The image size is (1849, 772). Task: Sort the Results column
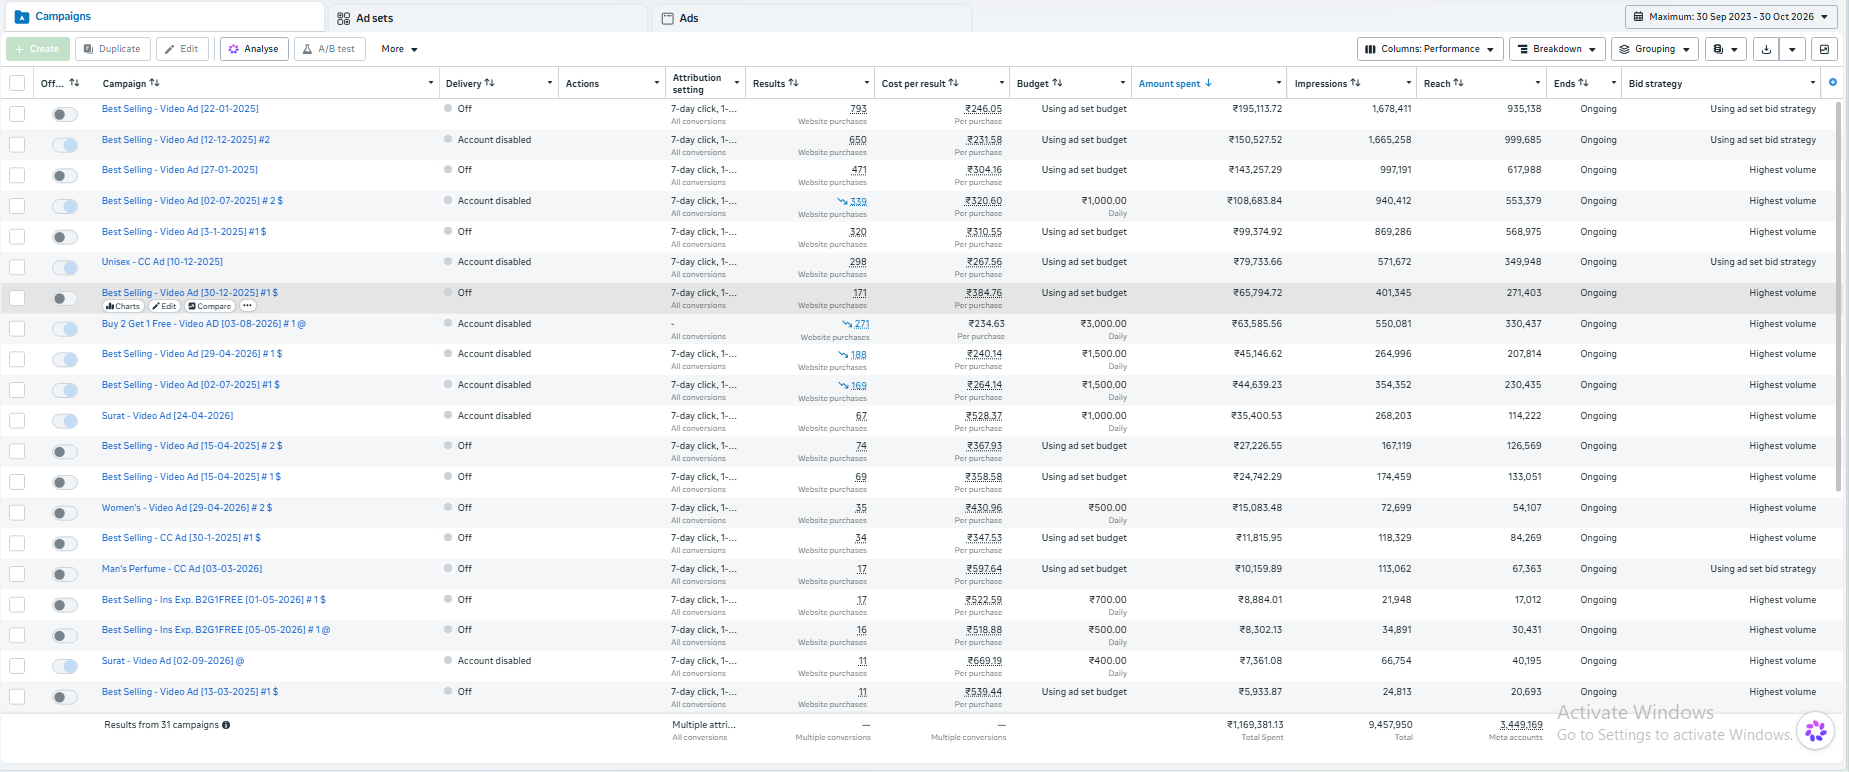click(793, 83)
